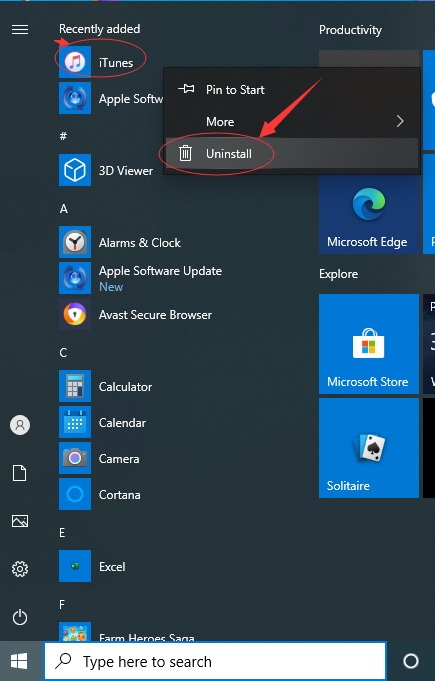Launch 3D Viewer cube icon

pos(75,170)
